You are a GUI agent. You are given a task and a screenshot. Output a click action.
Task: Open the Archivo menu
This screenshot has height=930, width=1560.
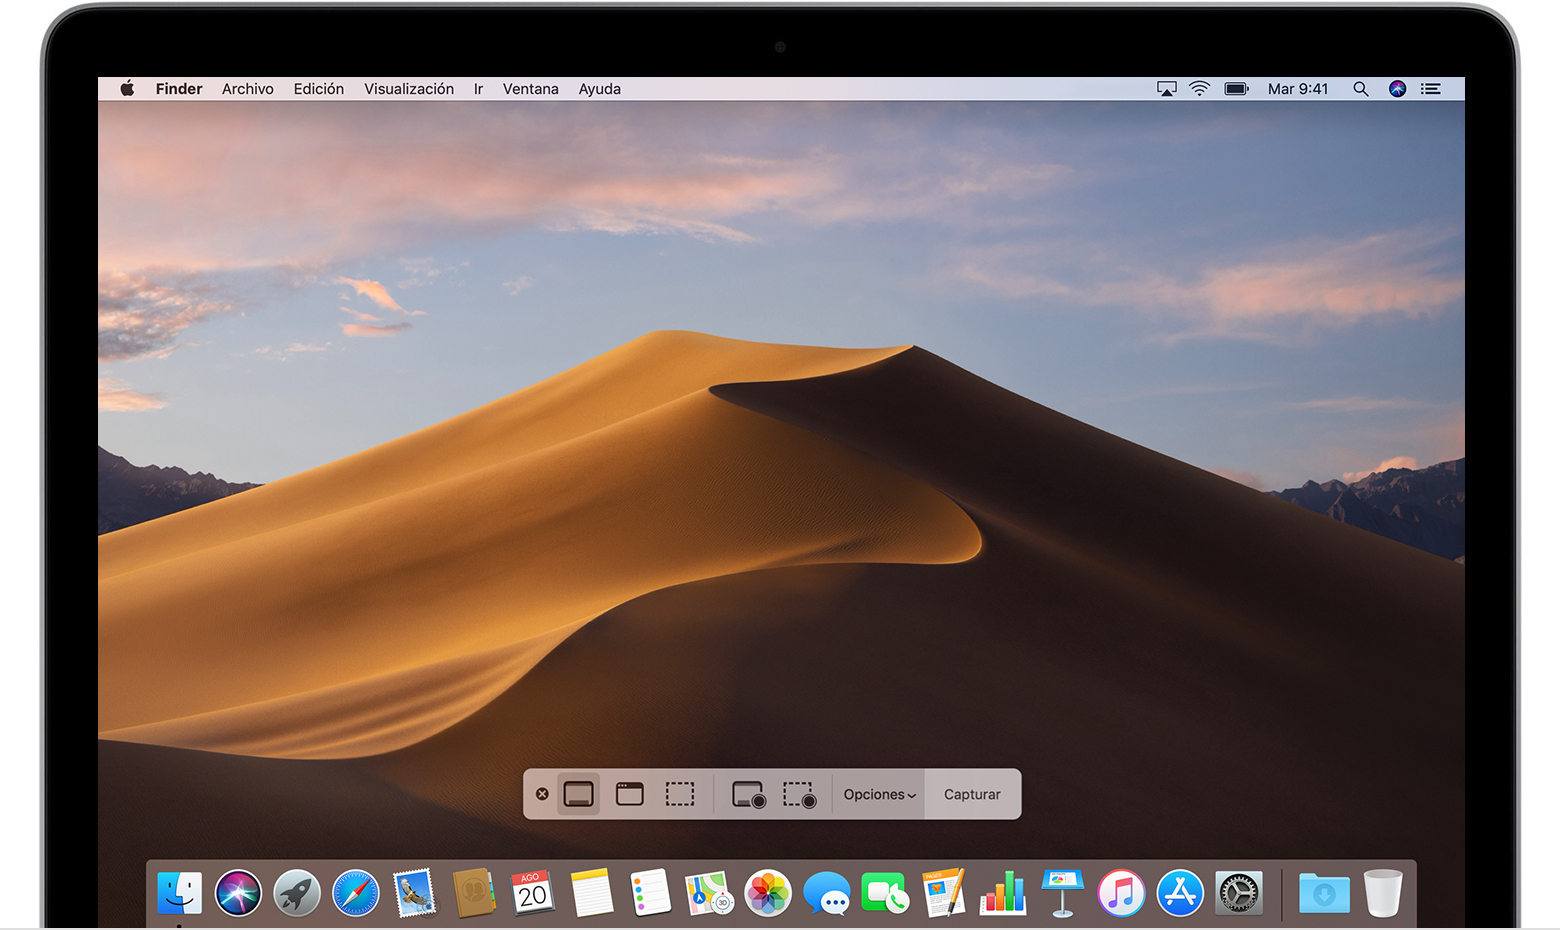pyautogui.click(x=247, y=89)
